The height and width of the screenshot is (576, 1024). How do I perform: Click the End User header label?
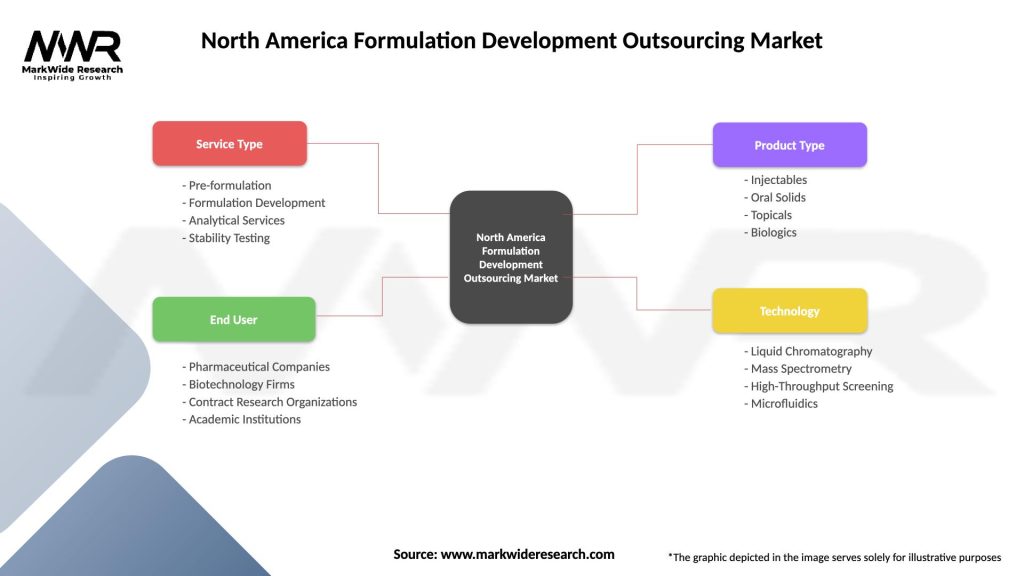233,318
